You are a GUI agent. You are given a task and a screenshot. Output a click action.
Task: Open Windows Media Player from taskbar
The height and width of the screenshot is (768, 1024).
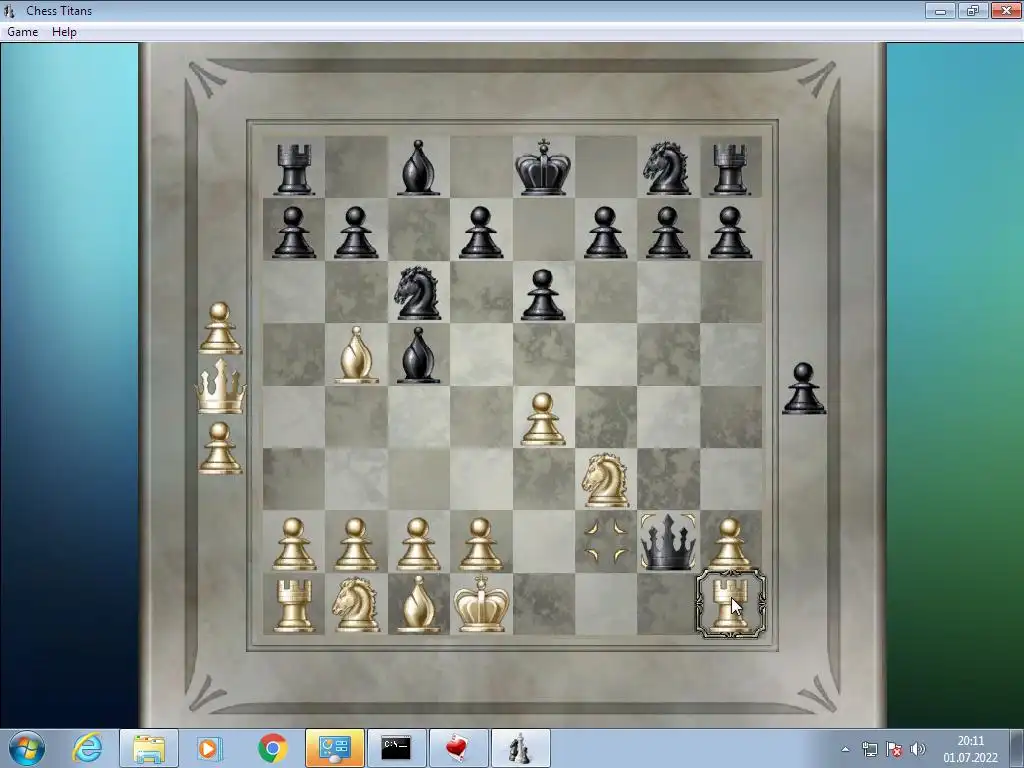(210, 748)
